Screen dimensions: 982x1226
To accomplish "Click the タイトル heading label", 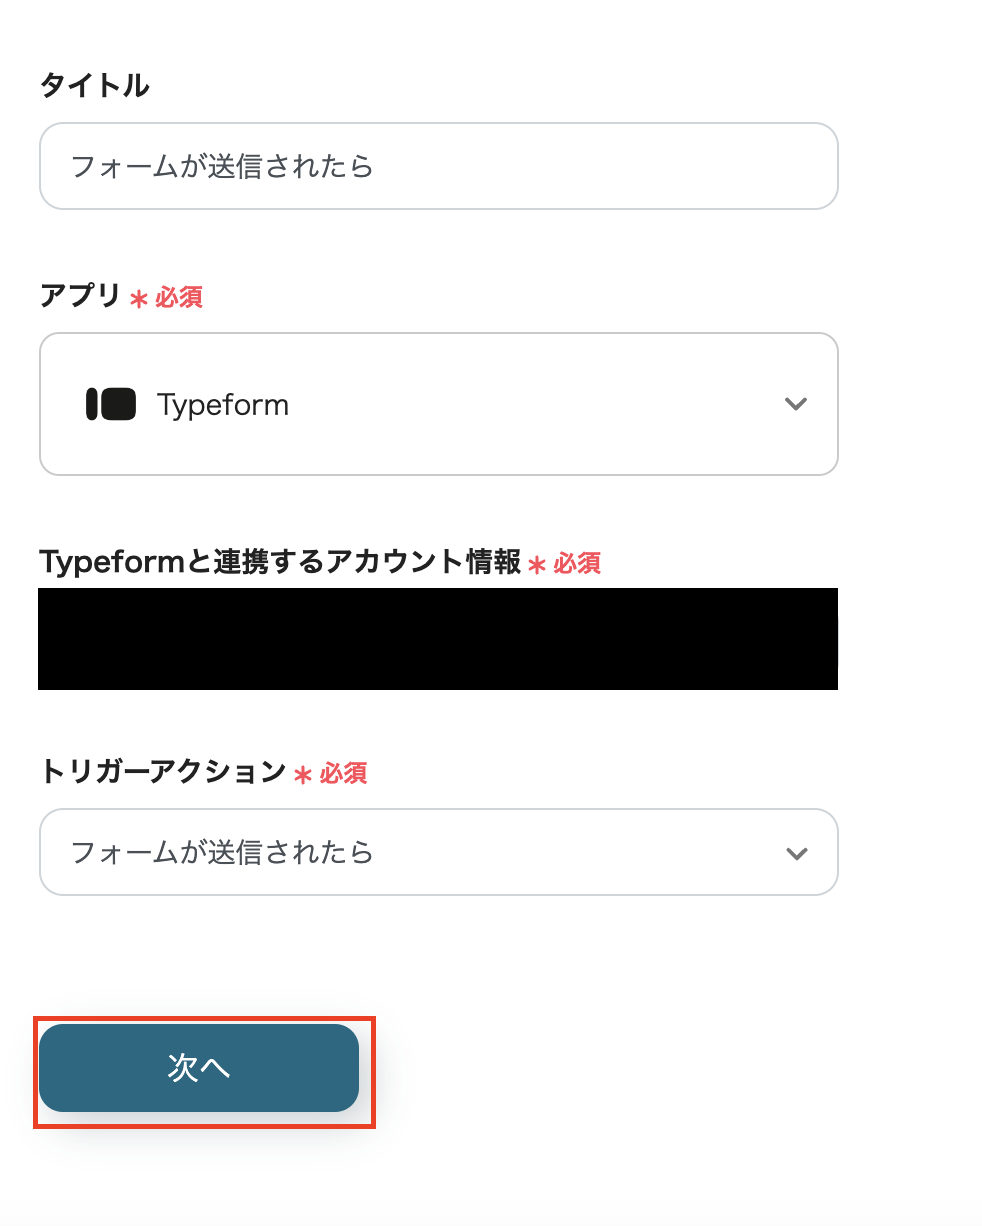I will click(x=94, y=86).
